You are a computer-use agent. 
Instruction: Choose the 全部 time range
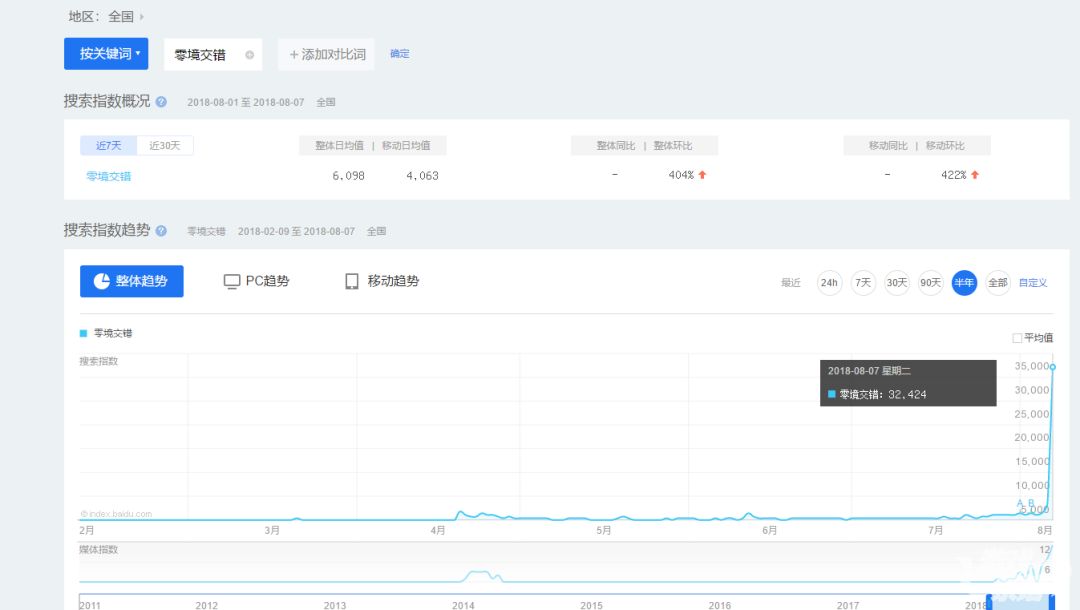[x=998, y=283]
